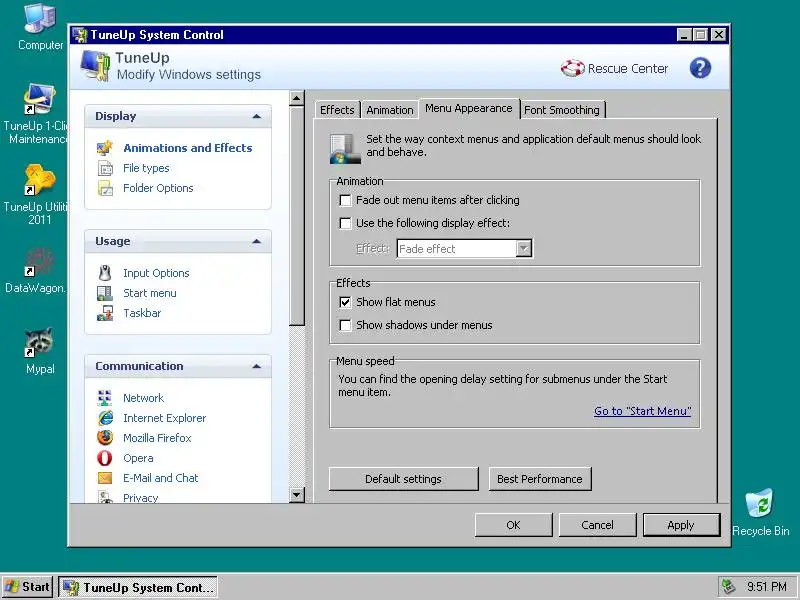Open the Windows Start button

coord(28,587)
